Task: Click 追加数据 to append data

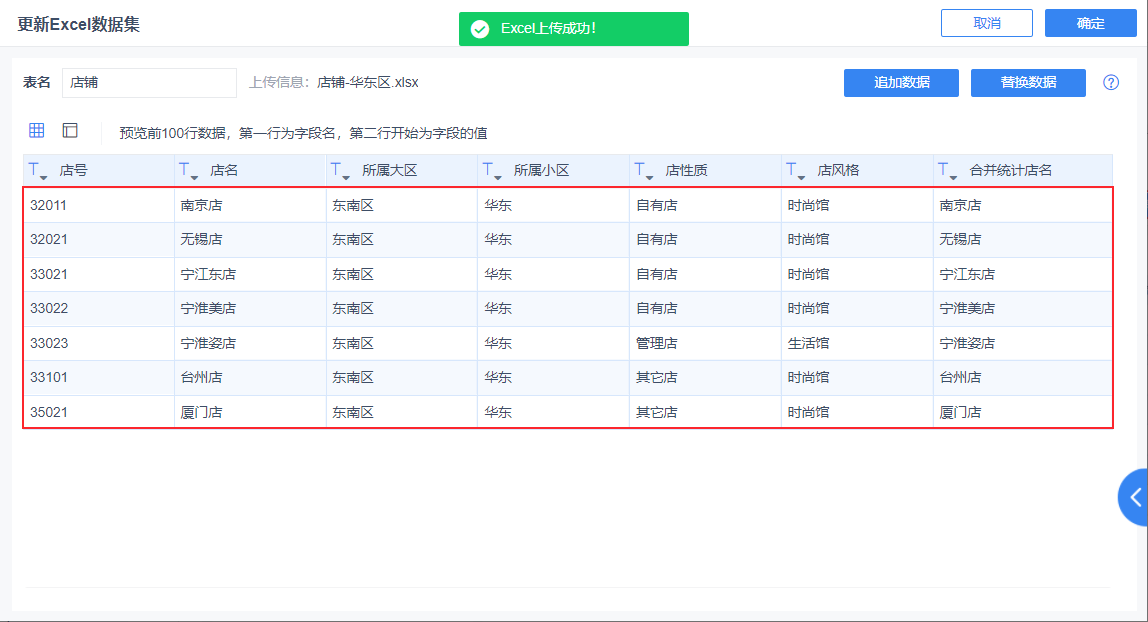Action: 901,83
